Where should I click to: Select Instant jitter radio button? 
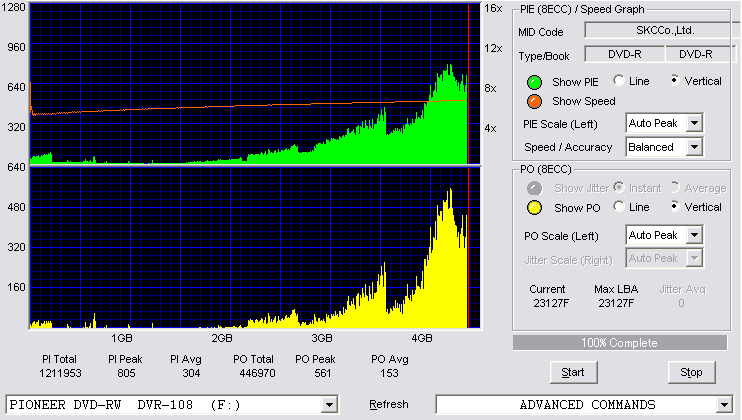[619, 187]
